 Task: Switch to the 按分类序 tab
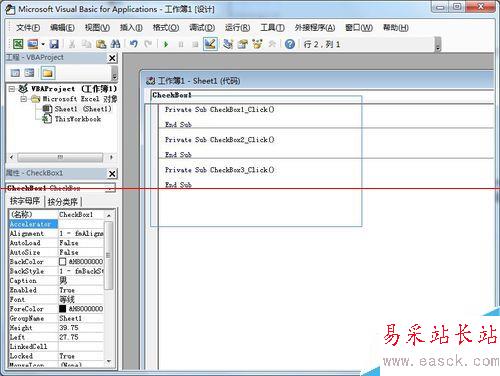click(63, 202)
